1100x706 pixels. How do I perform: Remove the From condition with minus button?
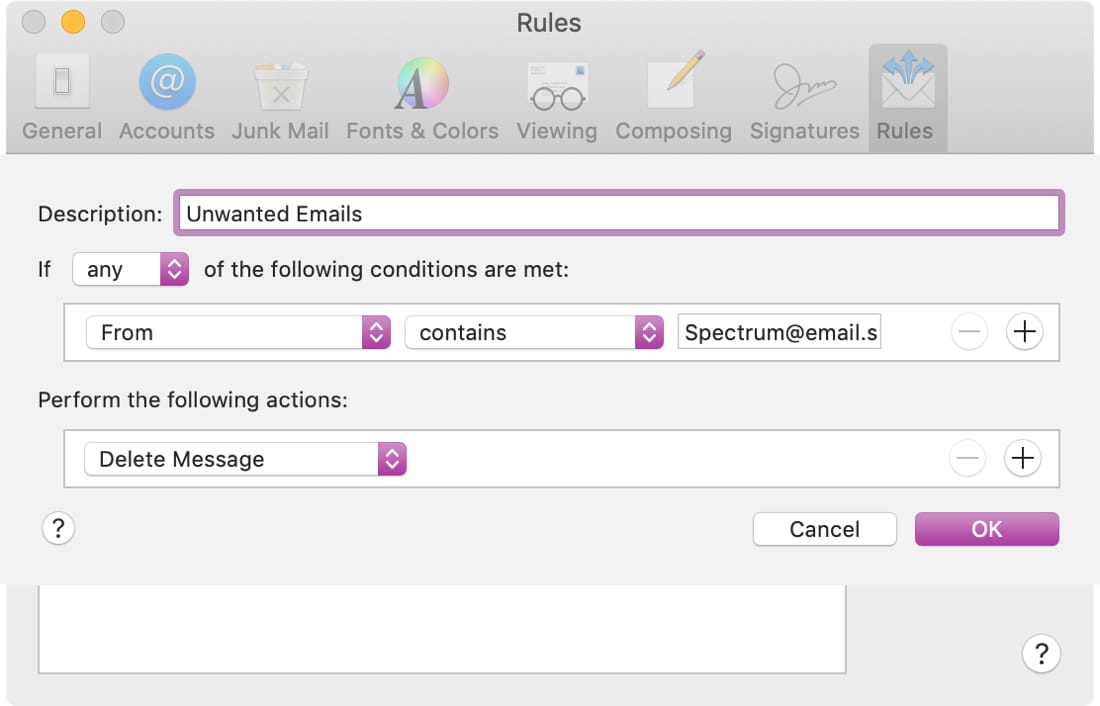[x=969, y=331]
